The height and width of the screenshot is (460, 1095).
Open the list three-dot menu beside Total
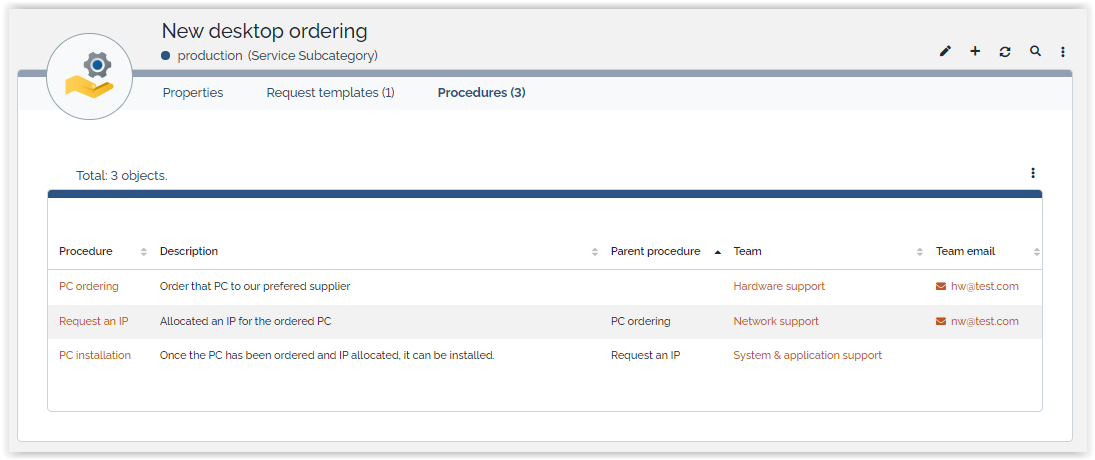click(1033, 173)
